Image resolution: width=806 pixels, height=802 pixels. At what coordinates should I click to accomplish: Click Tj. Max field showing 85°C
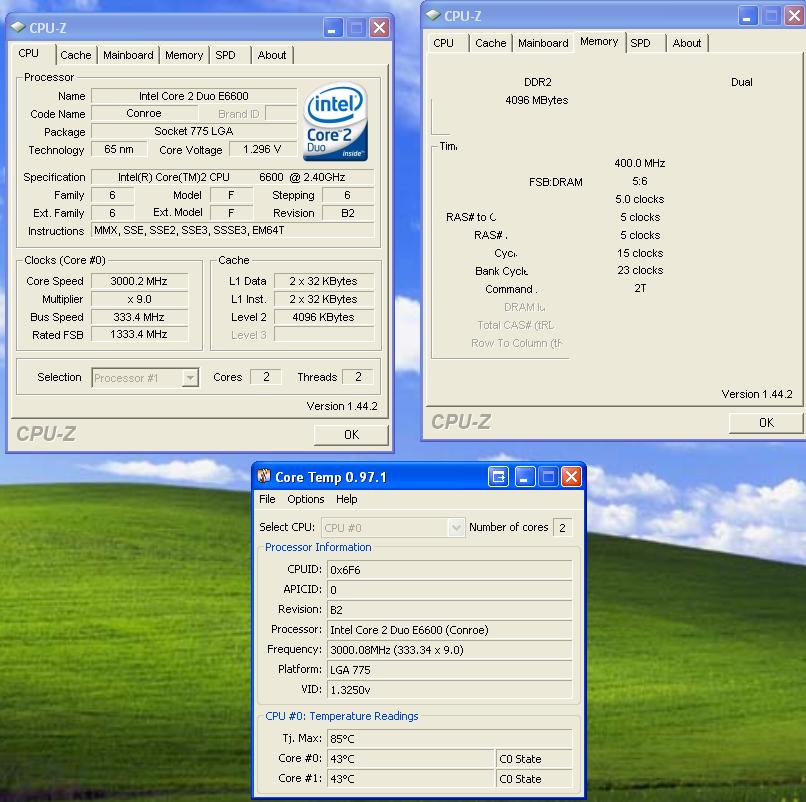(x=450, y=739)
